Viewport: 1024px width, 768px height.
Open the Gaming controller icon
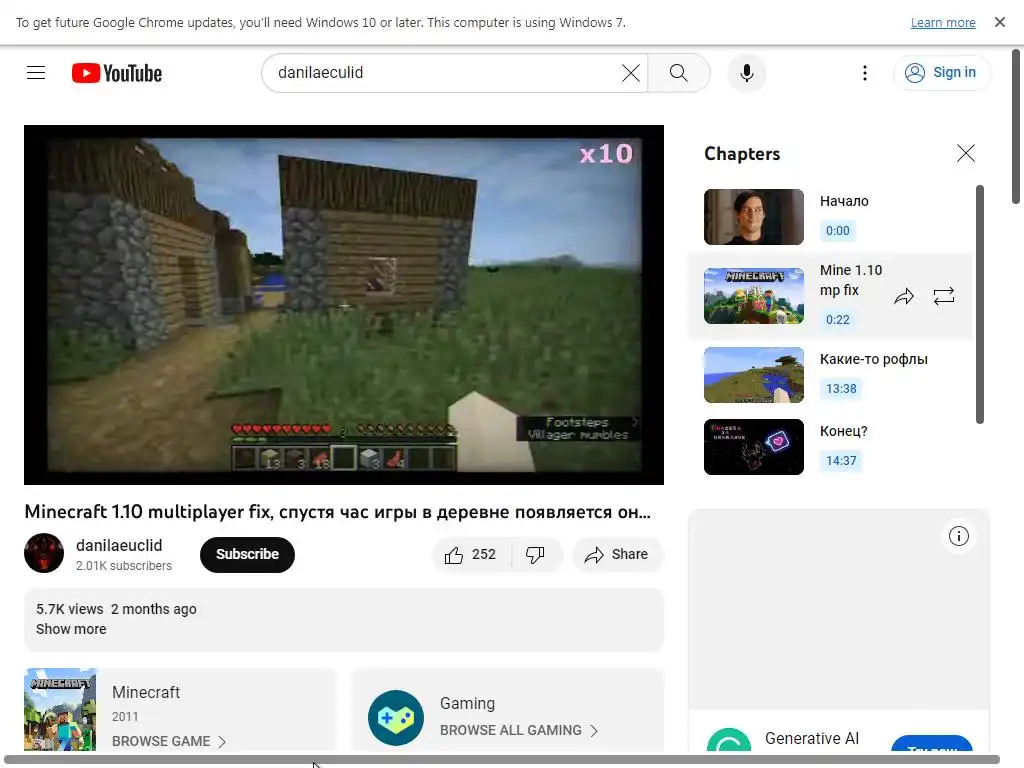[396, 718]
